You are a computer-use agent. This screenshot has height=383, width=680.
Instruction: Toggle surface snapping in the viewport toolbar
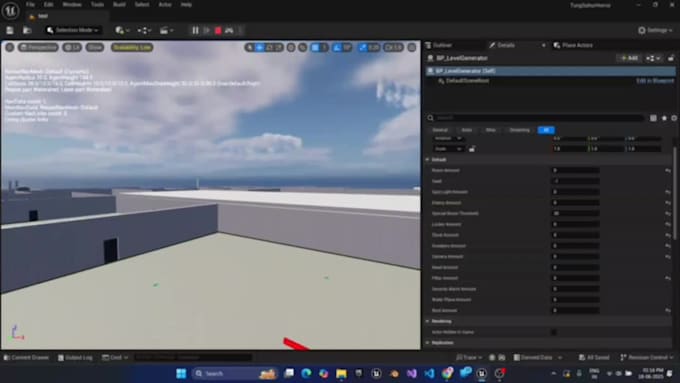[x=303, y=47]
